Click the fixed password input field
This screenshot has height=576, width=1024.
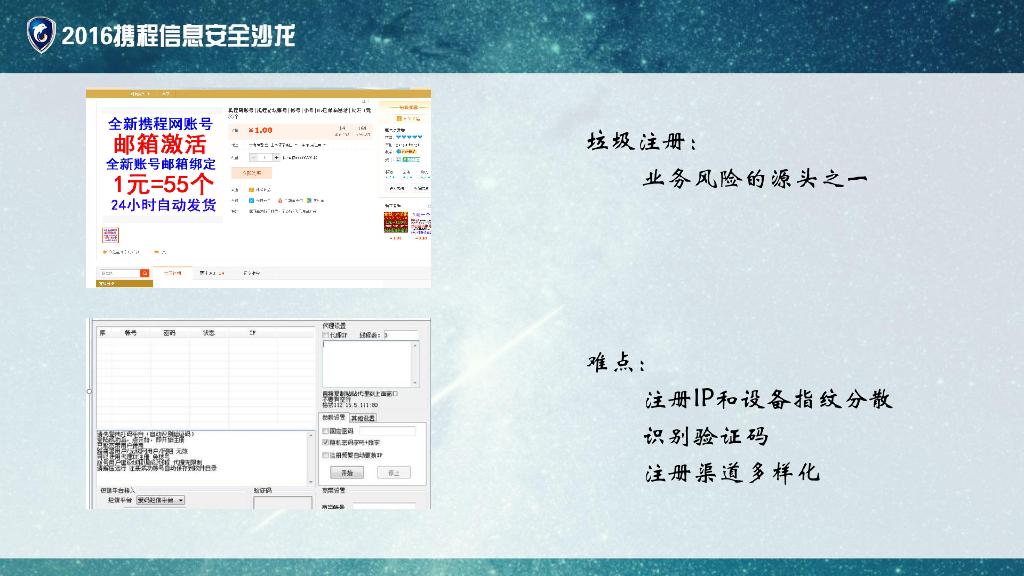tap(387, 431)
